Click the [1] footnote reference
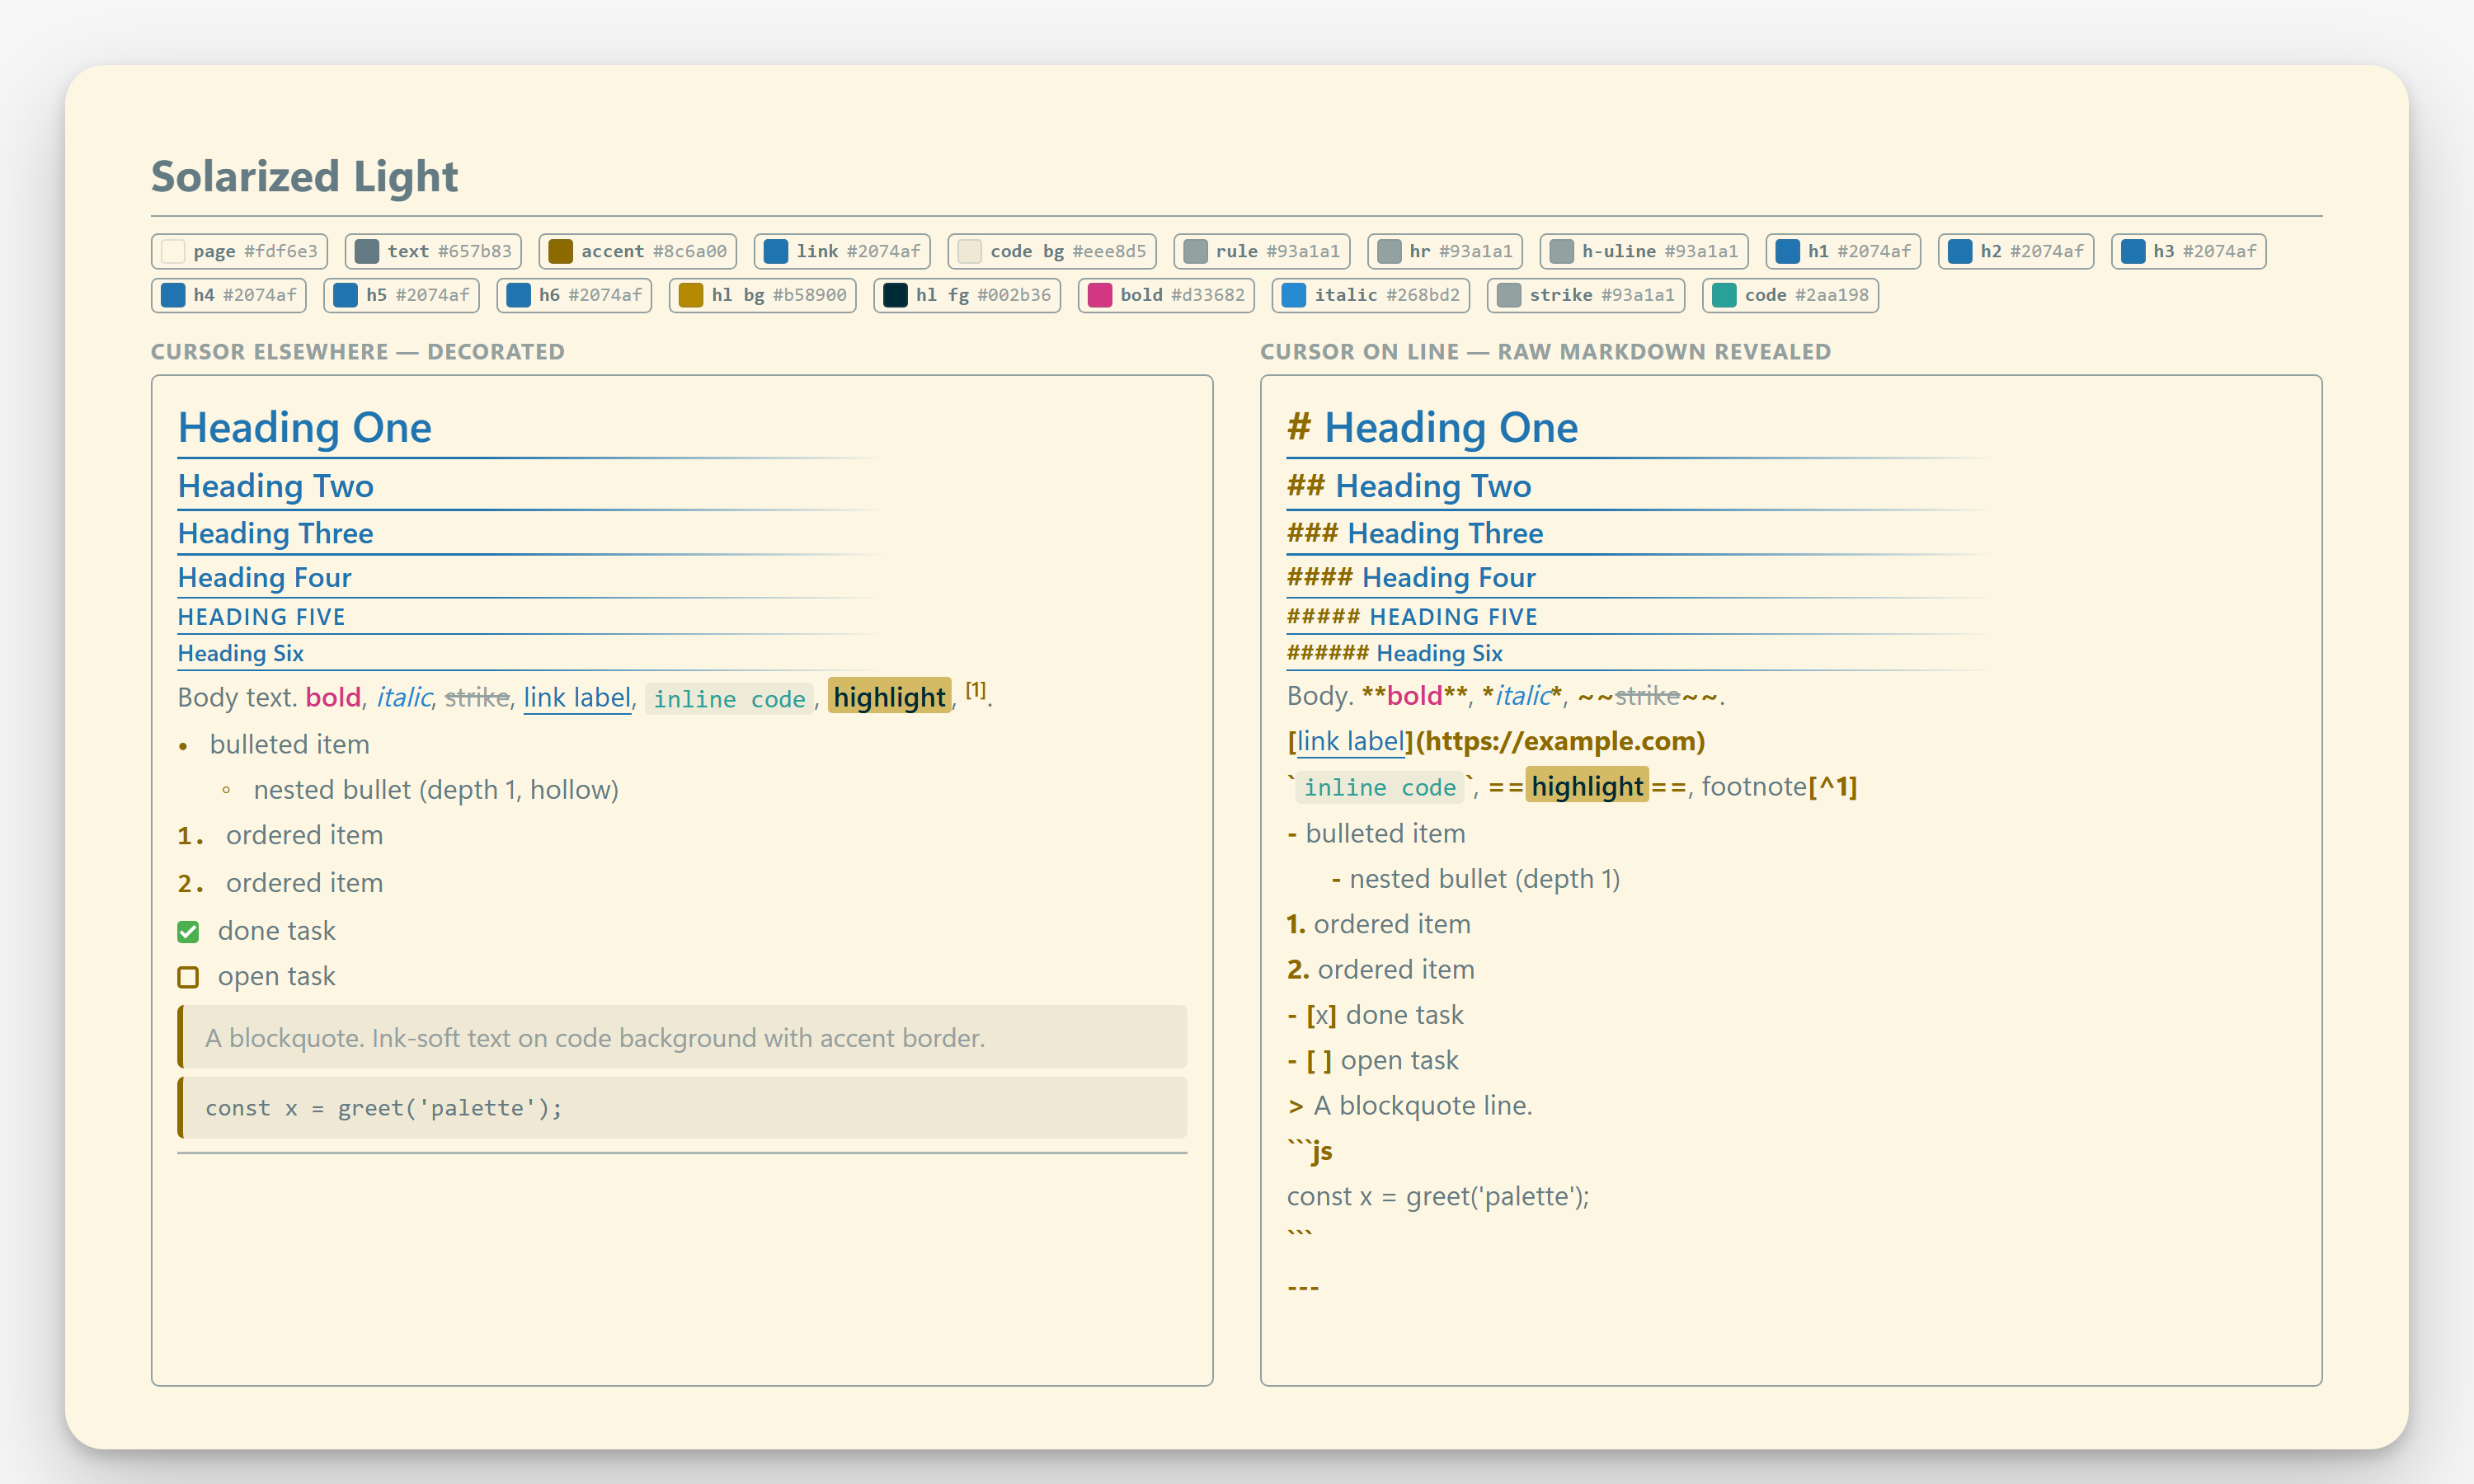This screenshot has height=1484, width=2474. pos(976,690)
